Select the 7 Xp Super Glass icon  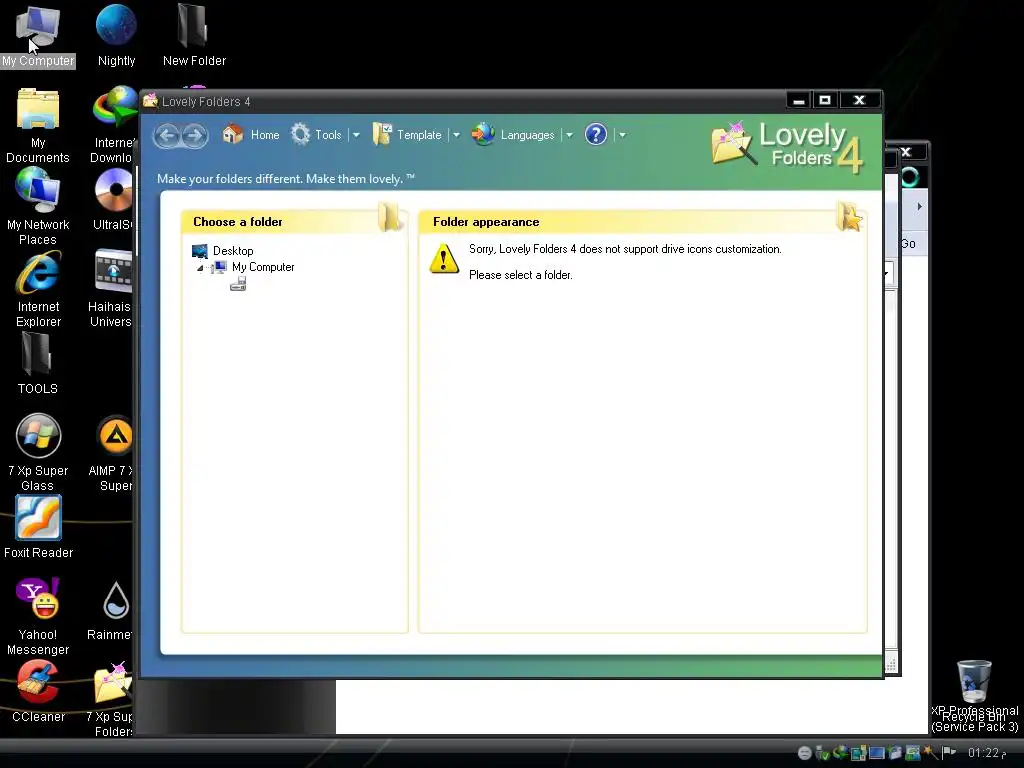[x=38, y=453]
